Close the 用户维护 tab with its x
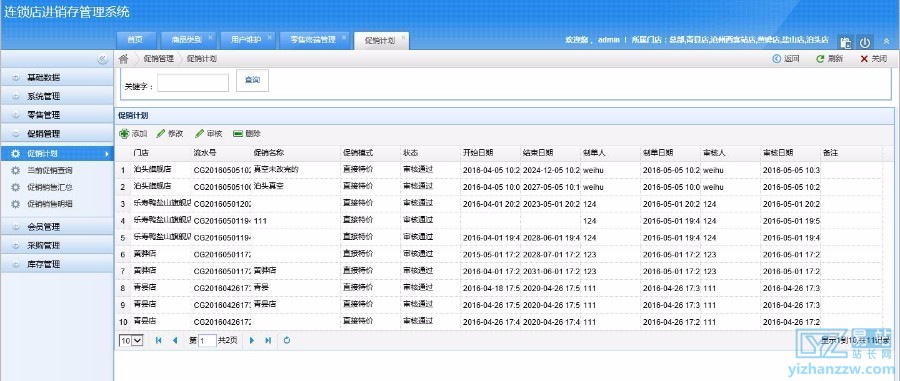The width and height of the screenshot is (900, 381). pyautogui.click(x=270, y=37)
